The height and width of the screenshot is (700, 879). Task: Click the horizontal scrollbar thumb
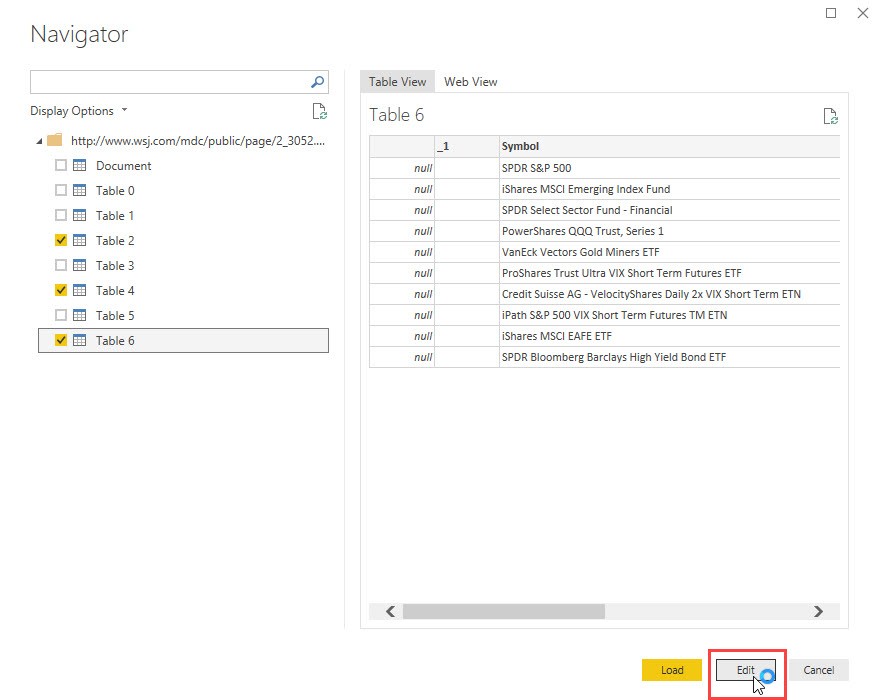503,611
